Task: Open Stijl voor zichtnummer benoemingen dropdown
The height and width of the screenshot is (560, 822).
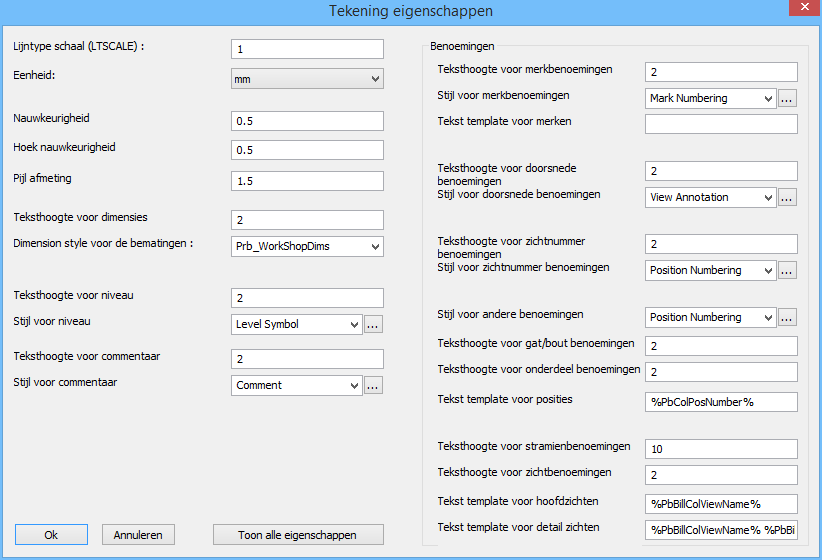Action: coord(710,270)
